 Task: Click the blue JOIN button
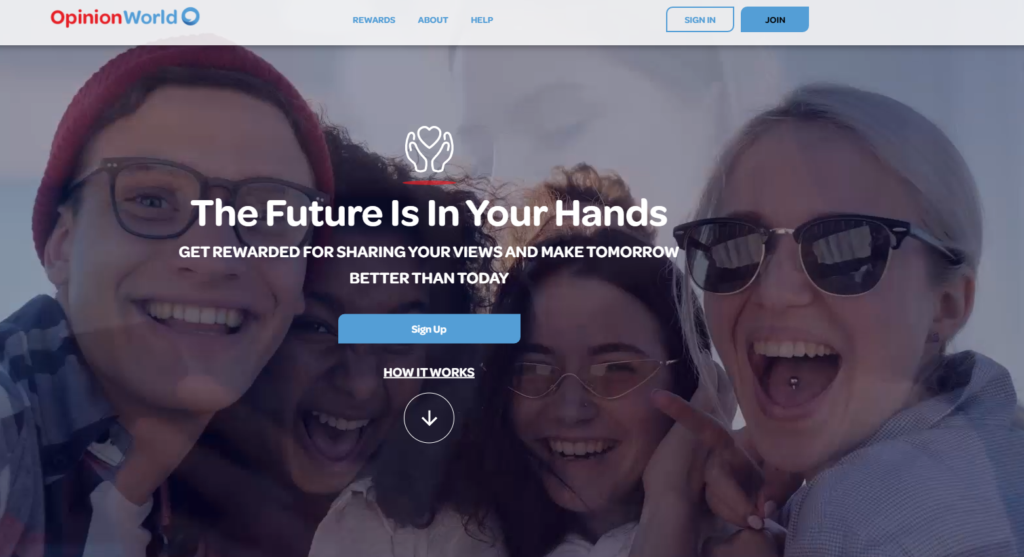[x=775, y=20]
